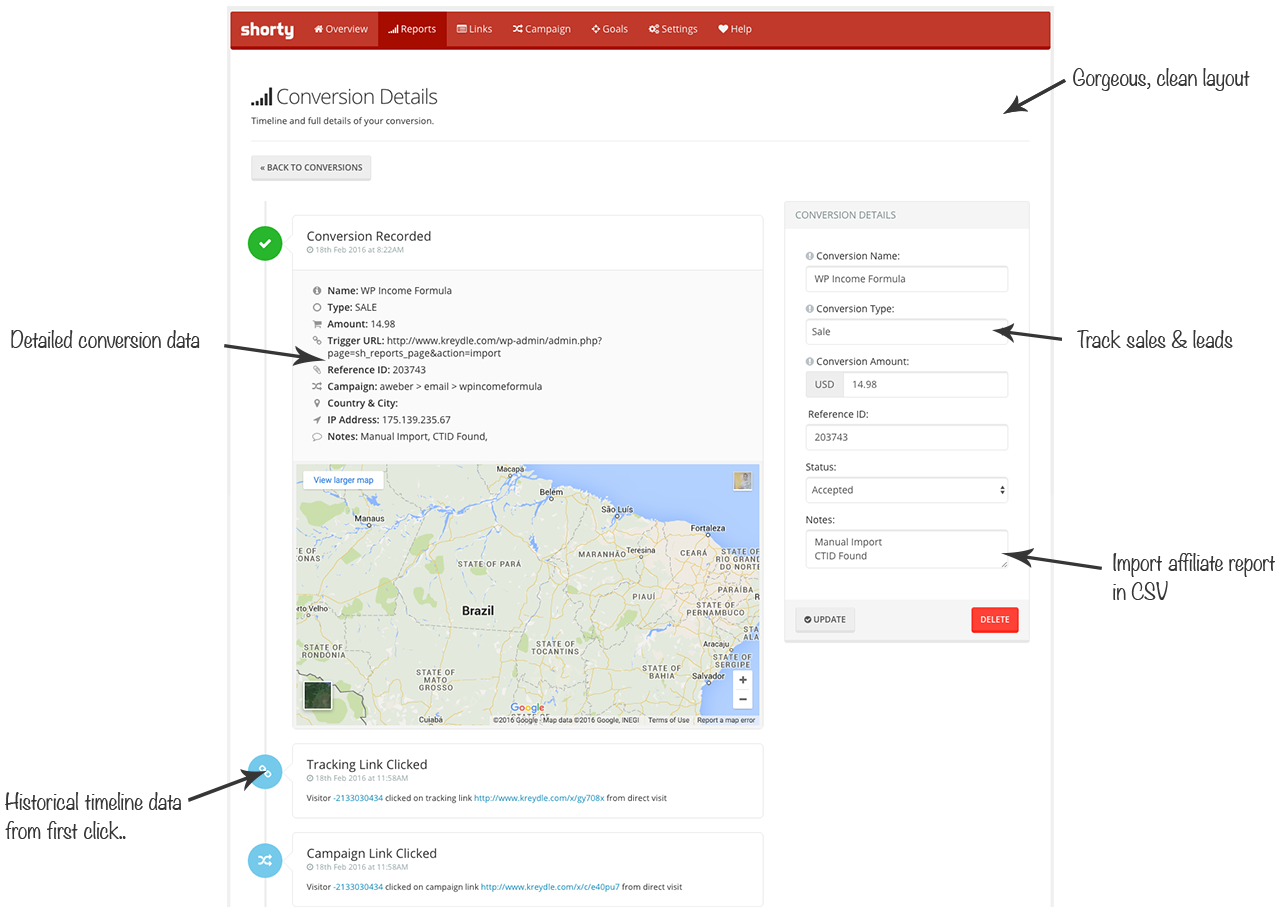Go to the Links page
This screenshot has width=1280, height=907.
[x=475, y=29]
